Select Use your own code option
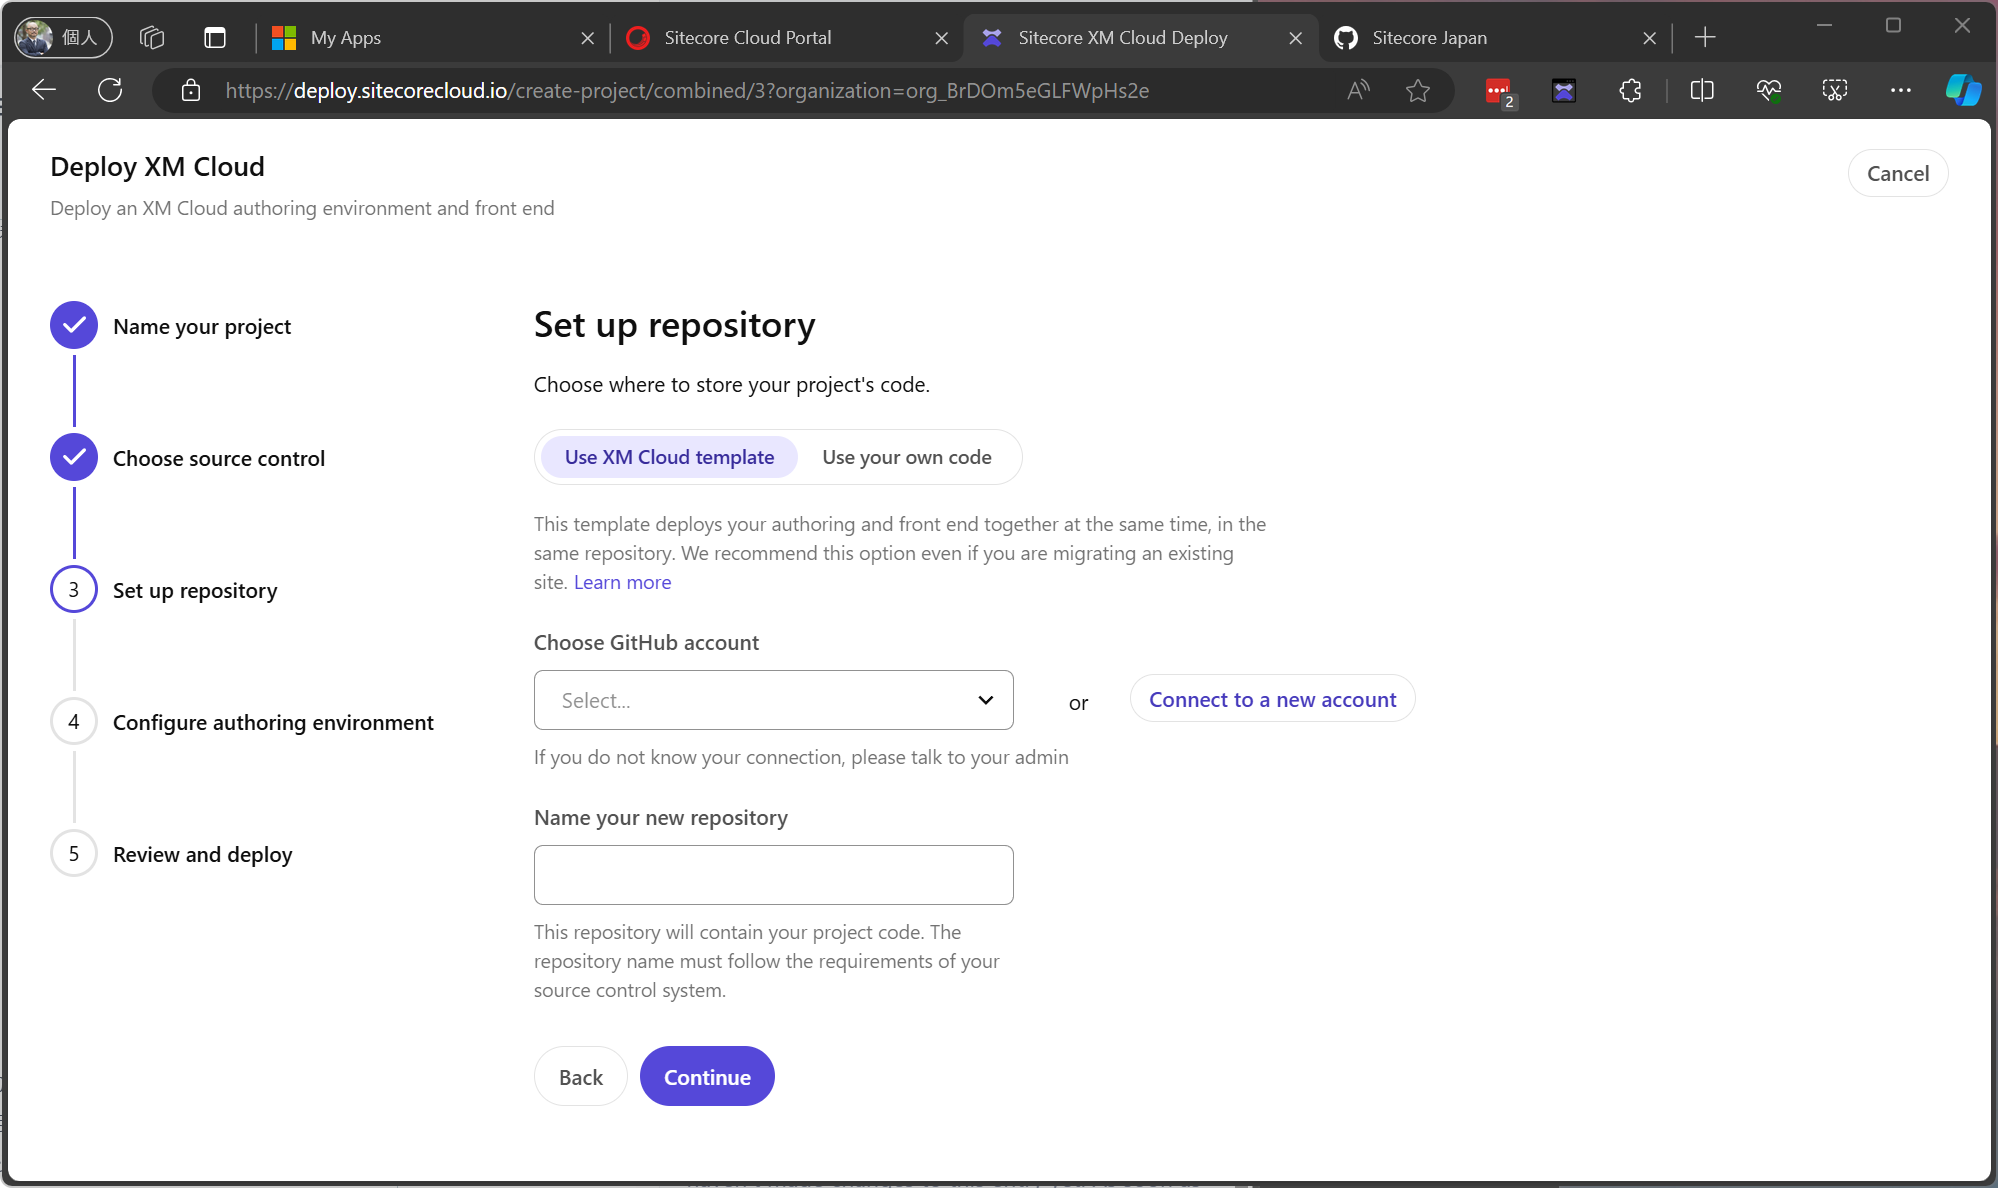This screenshot has height=1188, width=1998. coord(906,457)
